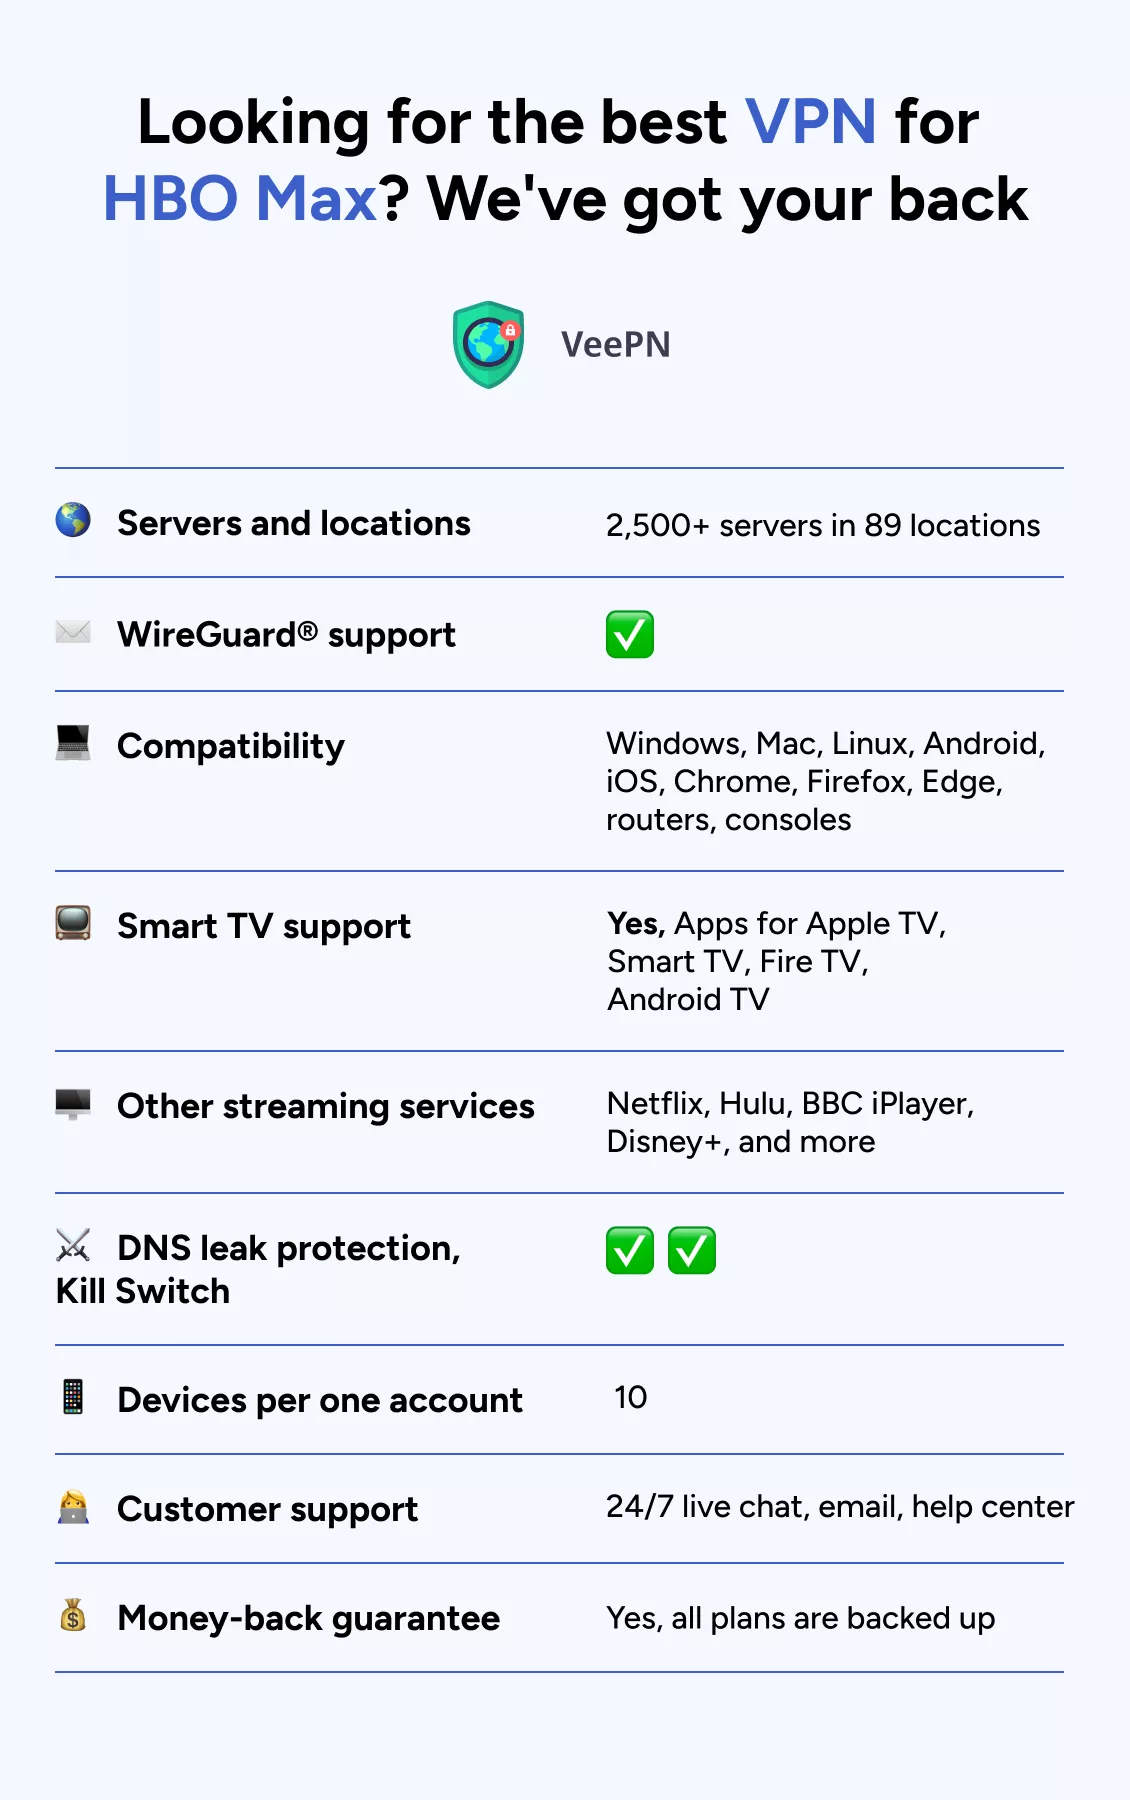Click the WireGuard support green checkmark
1130x1800 pixels.
point(630,635)
